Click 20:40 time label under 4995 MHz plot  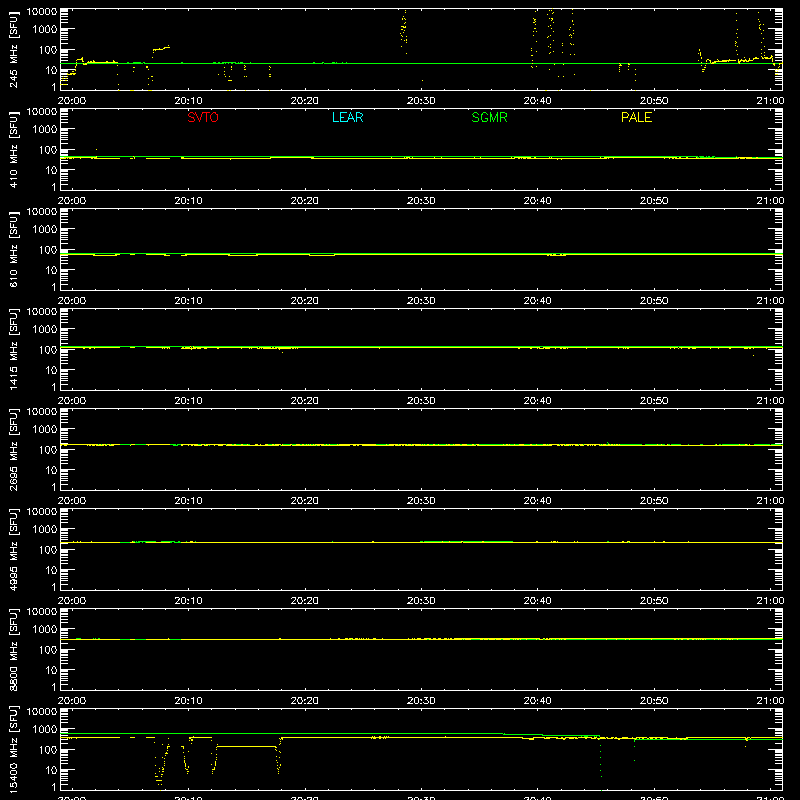pos(537,601)
